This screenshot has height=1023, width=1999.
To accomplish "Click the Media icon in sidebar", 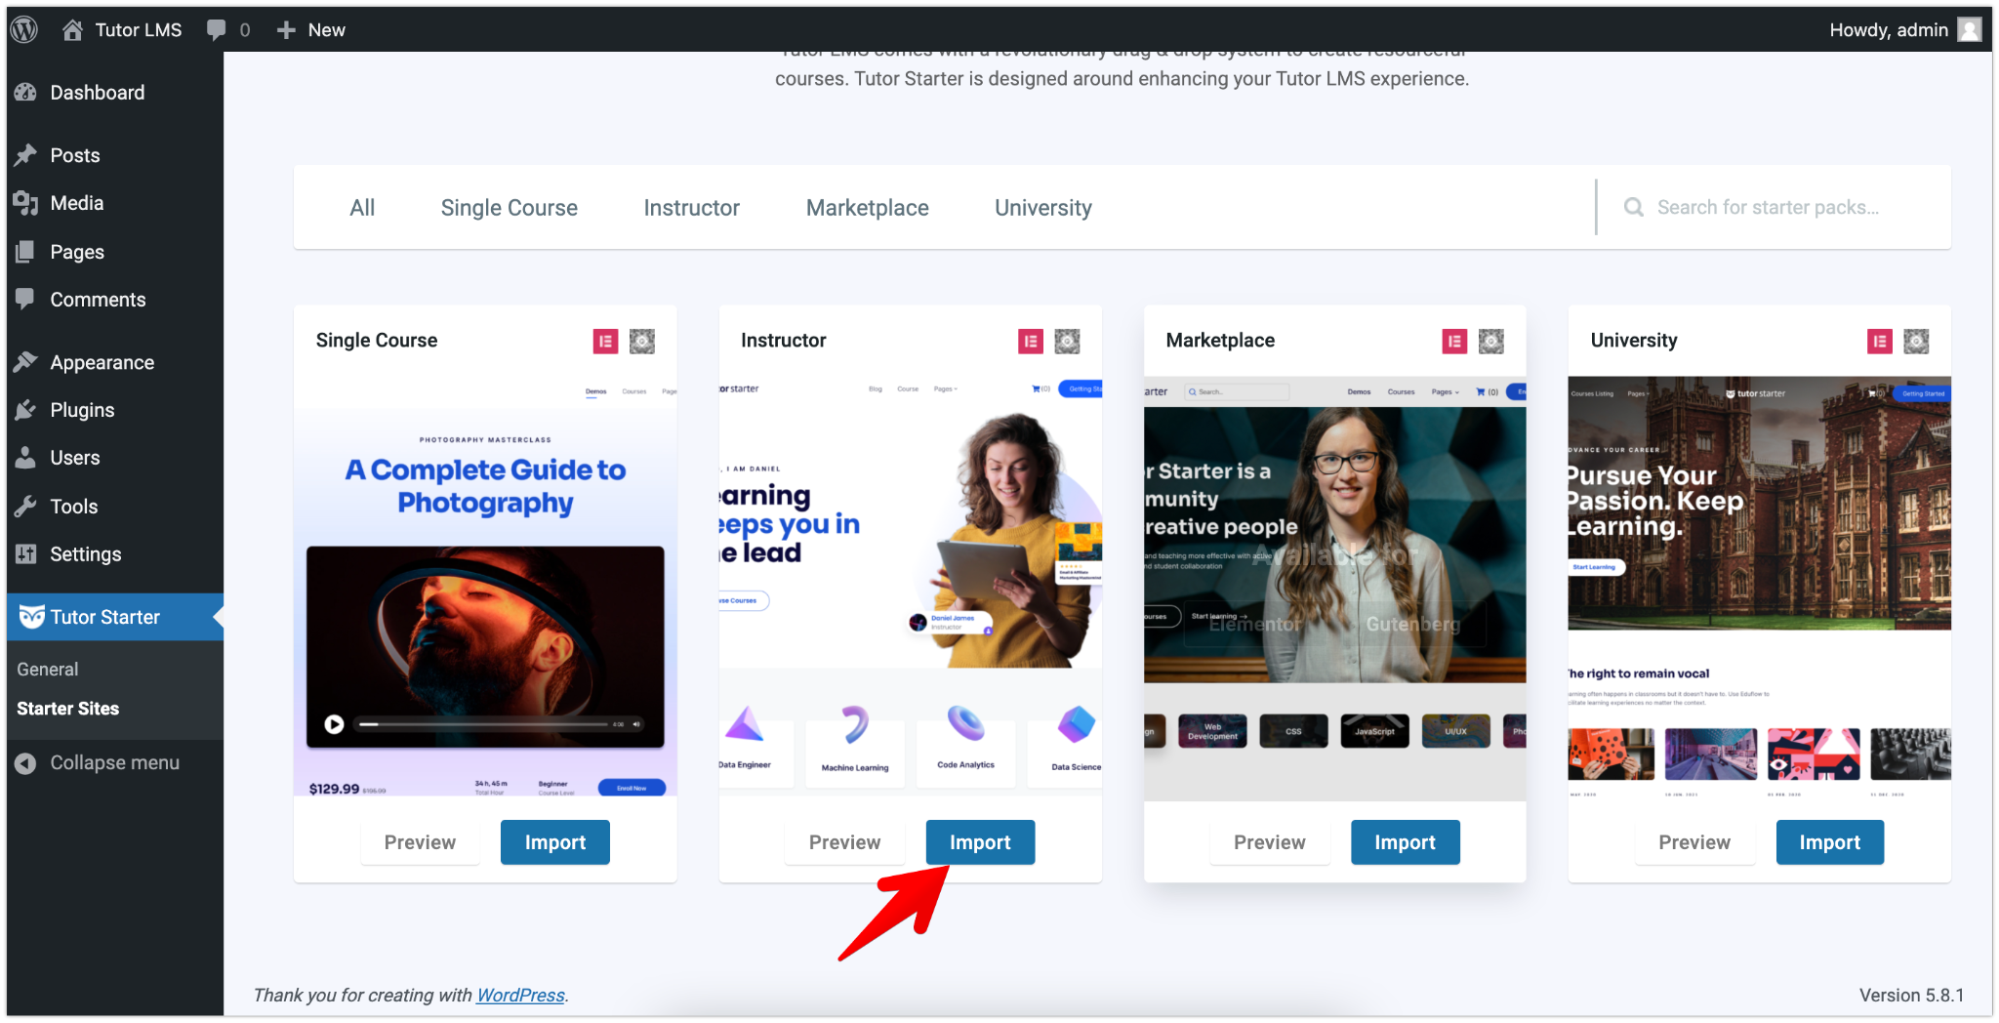I will [26, 203].
